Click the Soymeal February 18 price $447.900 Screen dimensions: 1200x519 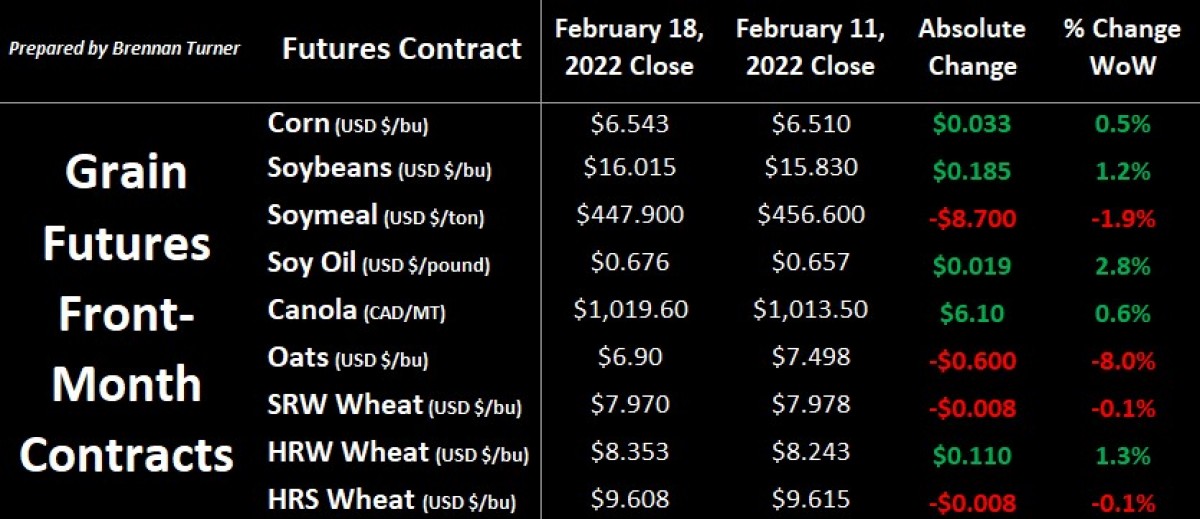(x=630, y=215)
